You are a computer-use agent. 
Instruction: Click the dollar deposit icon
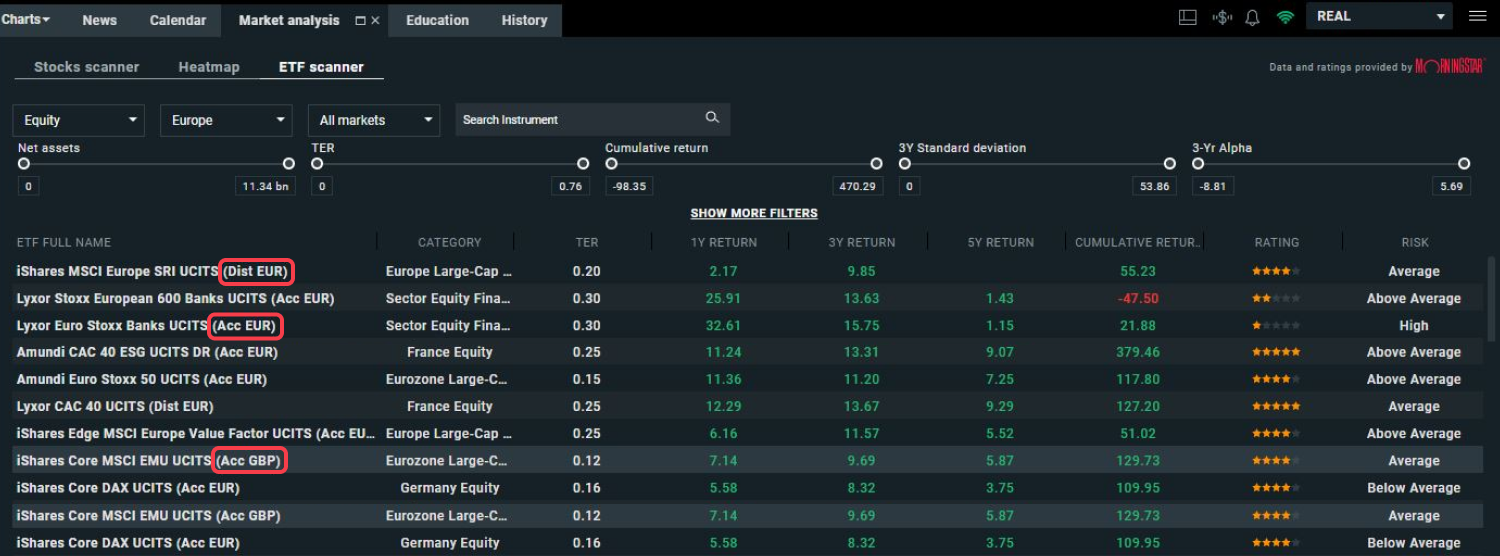coord(1221,17)
